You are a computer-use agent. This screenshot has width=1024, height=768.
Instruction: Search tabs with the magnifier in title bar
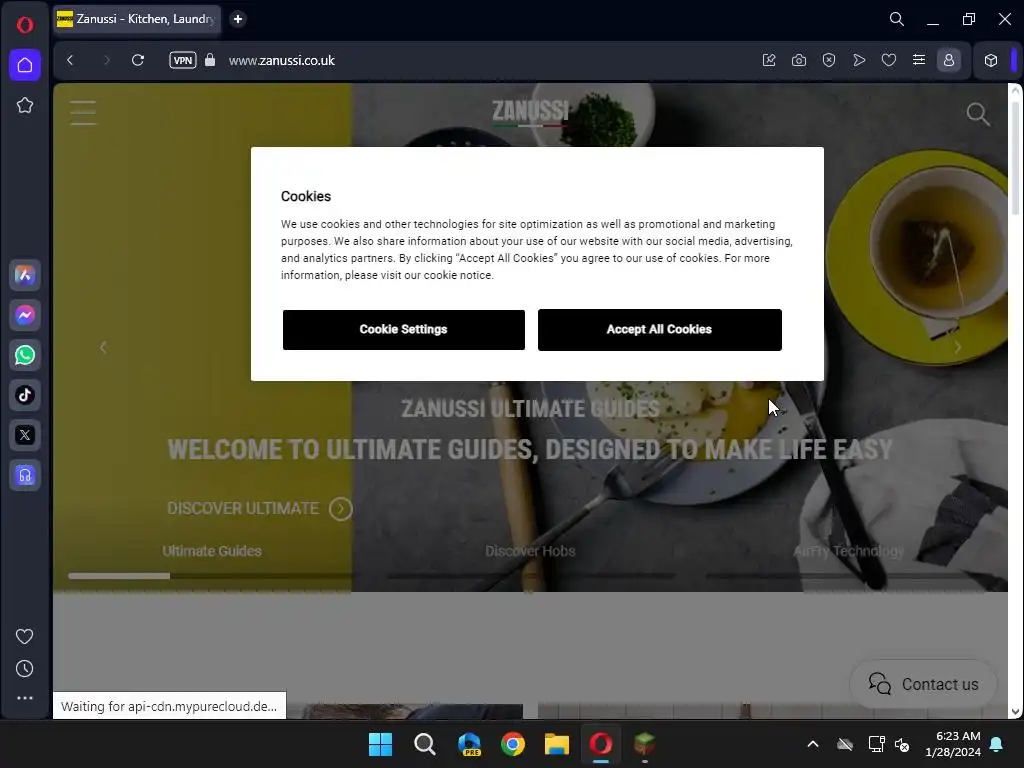tap(897, 19)
